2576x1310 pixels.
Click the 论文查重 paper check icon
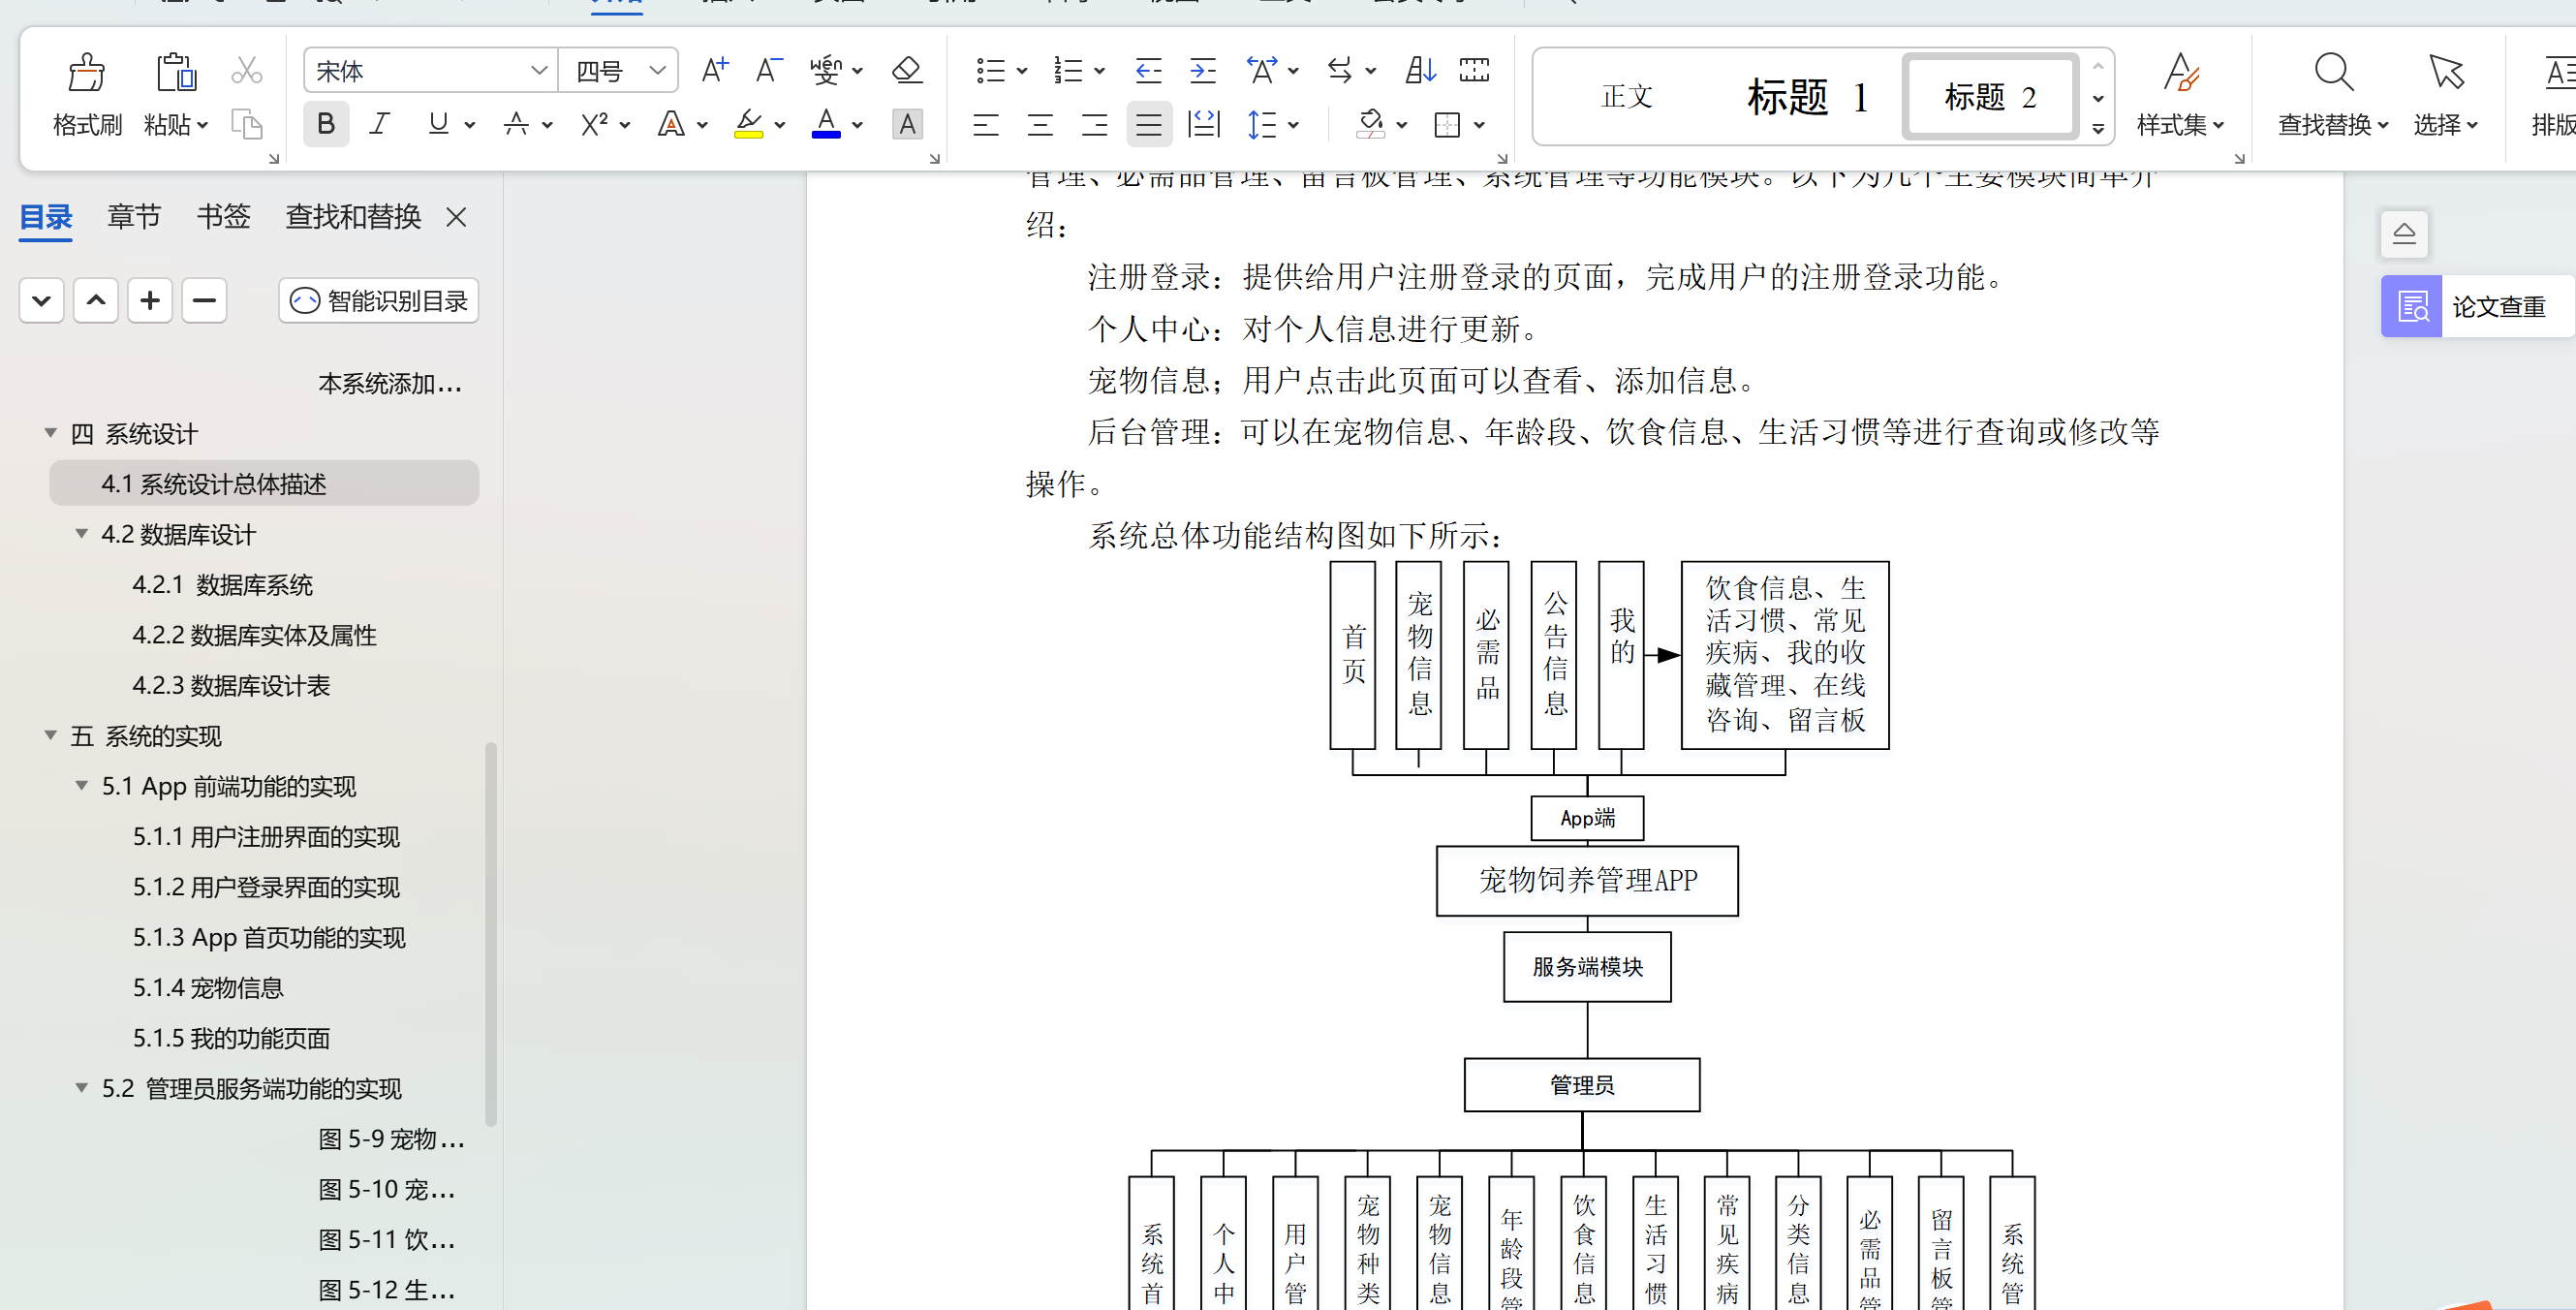click(x=2411, y=306)
